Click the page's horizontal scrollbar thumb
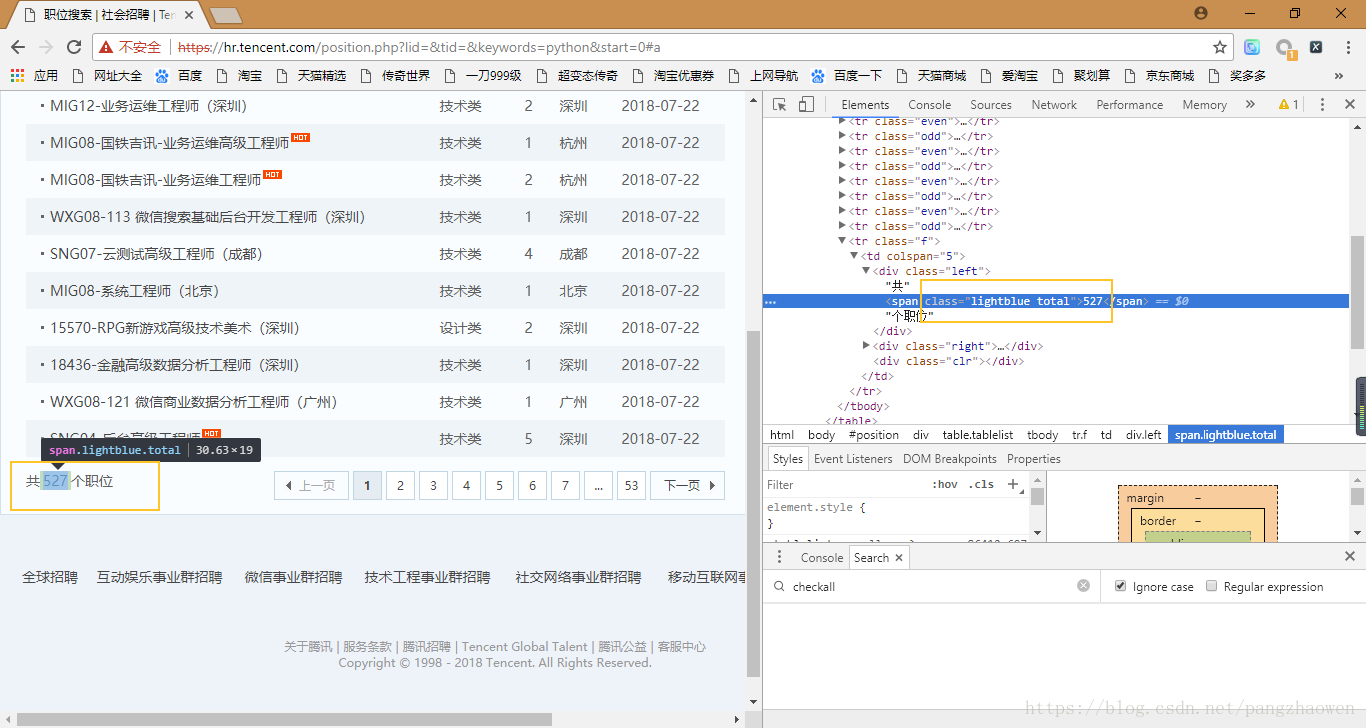 (x=284, y=719)
